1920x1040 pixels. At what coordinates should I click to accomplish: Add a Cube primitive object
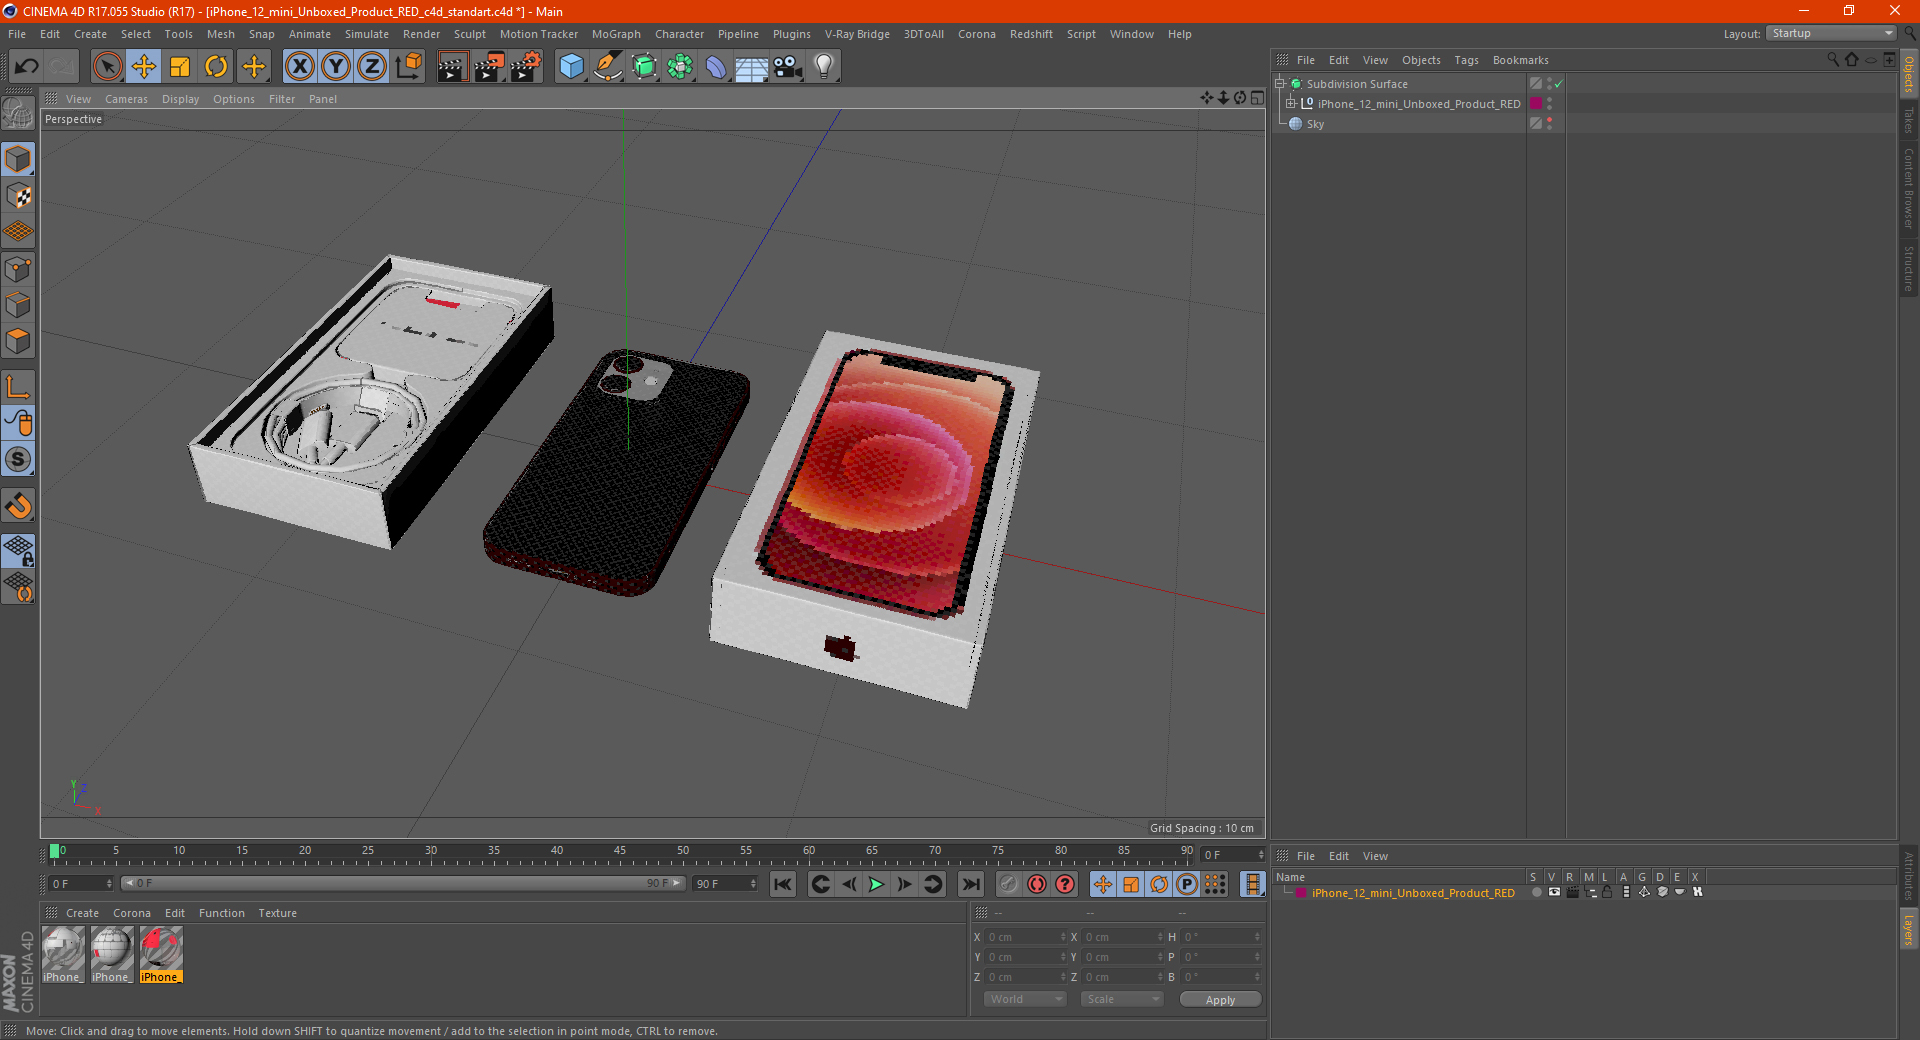coord(571,67)
